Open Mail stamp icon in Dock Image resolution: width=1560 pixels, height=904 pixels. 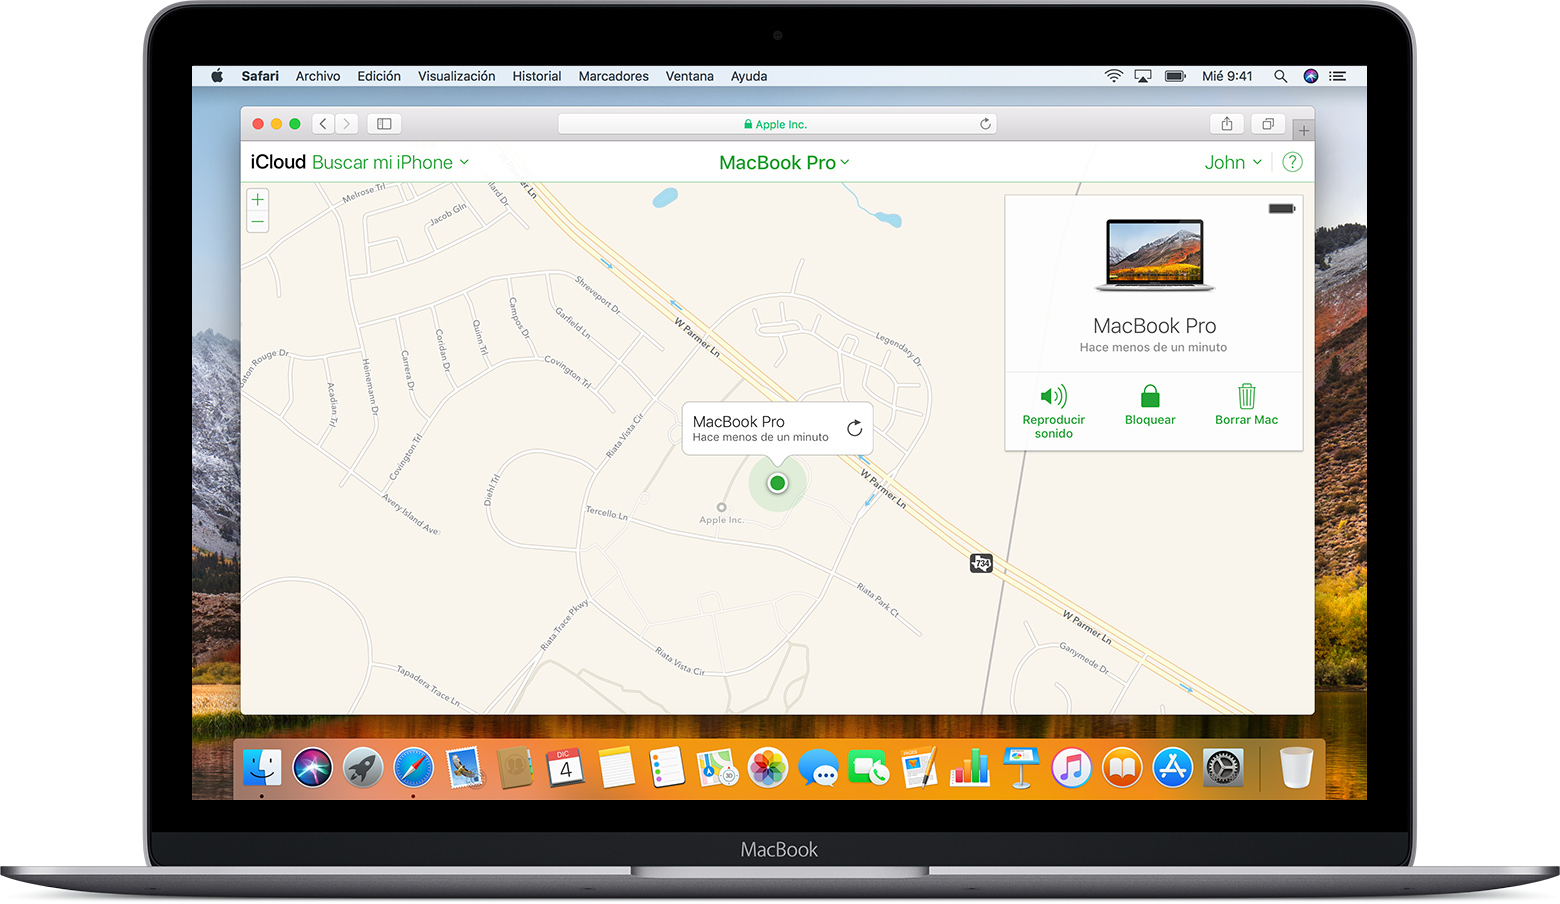[x=464, y=768]
